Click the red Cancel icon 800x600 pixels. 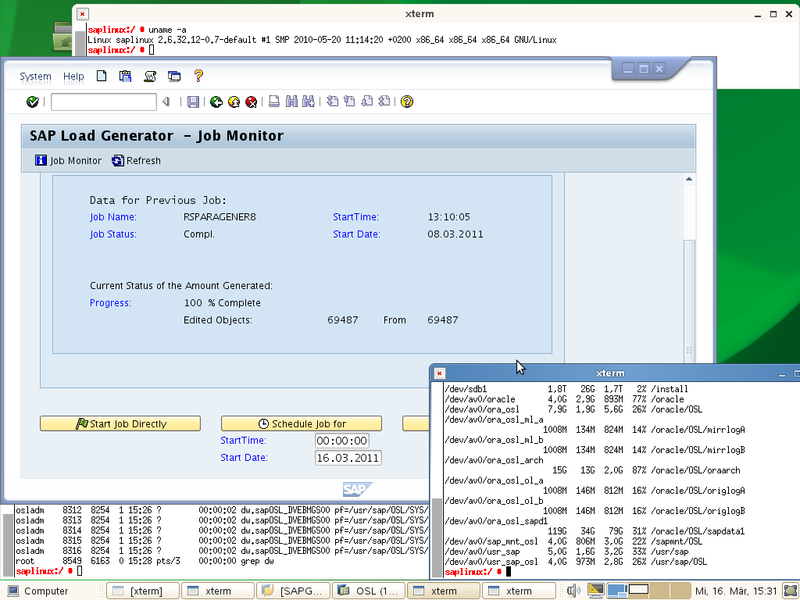pyautogui.click(x=251, y=102)
